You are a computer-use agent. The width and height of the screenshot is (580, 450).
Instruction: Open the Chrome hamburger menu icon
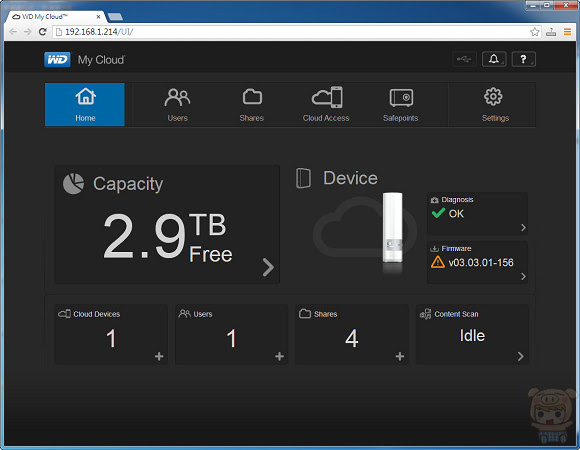567,32
